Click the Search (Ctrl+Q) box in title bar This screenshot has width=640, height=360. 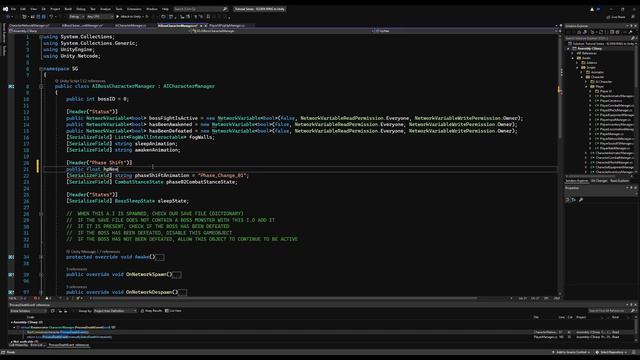point(200,9)
